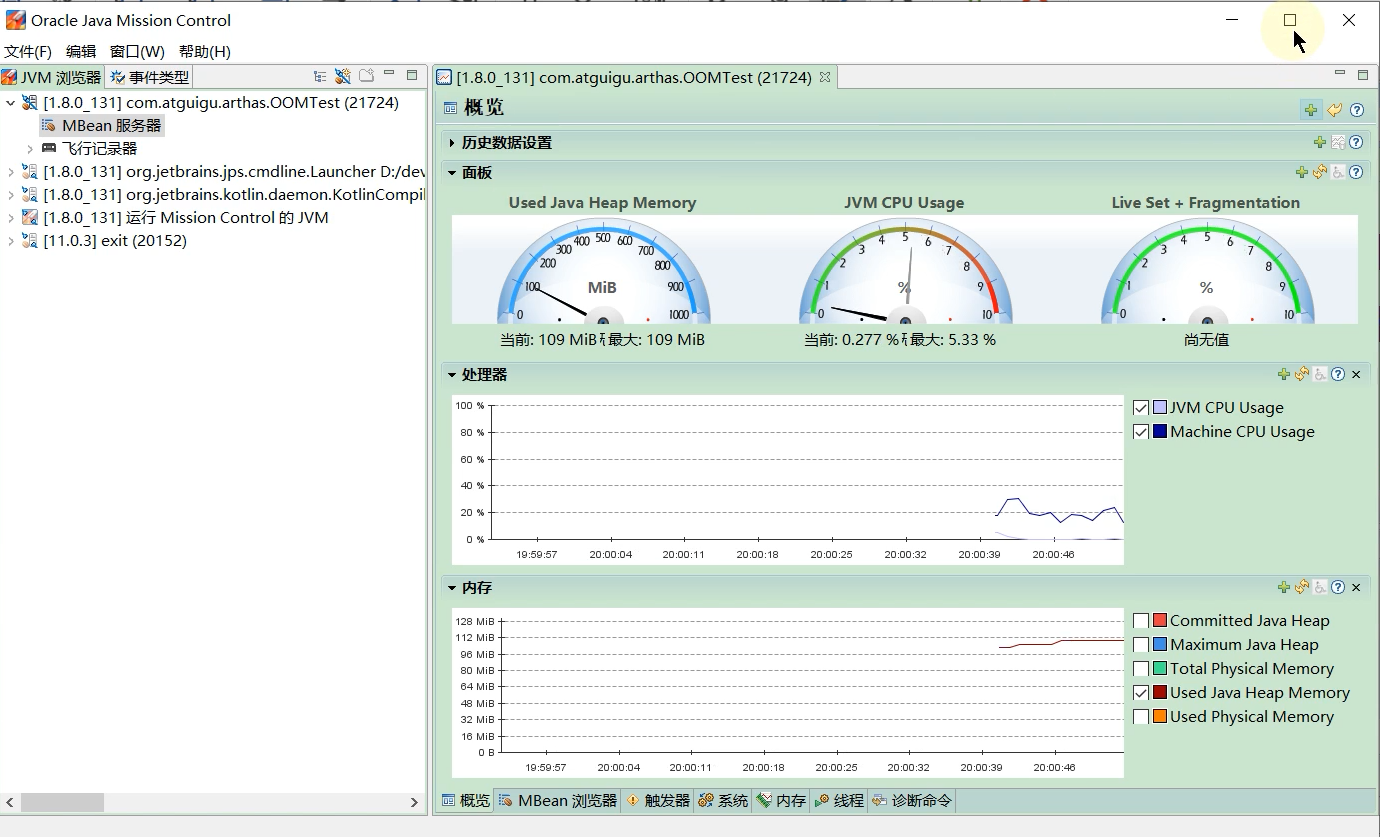
Task: Click refresh arrows icon in 处理器 section
Action: click(1302, 374)
